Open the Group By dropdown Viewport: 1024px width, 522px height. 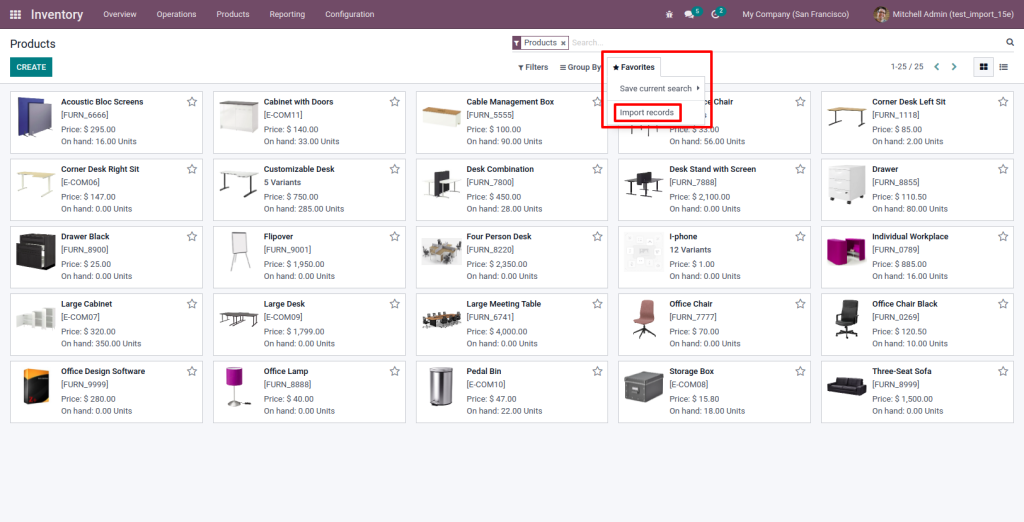(580, 67)
